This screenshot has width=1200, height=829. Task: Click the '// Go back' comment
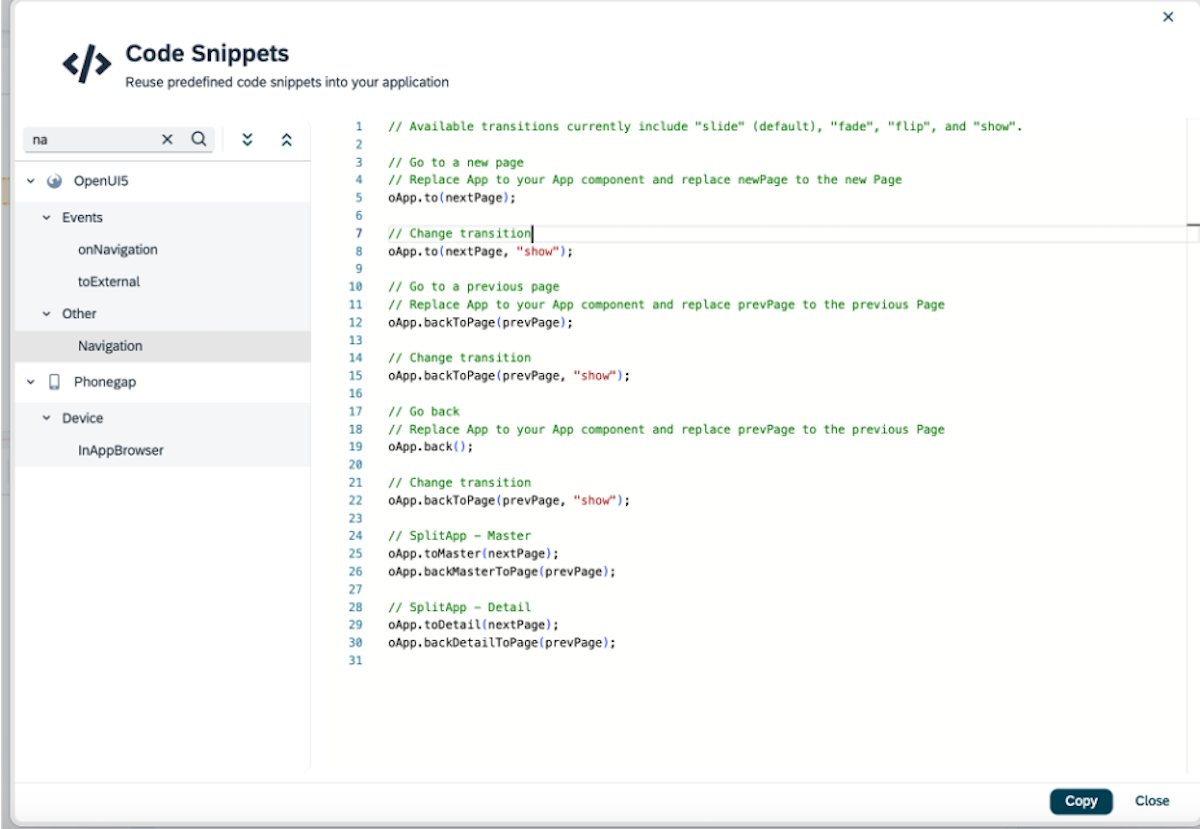coord(423,411)
